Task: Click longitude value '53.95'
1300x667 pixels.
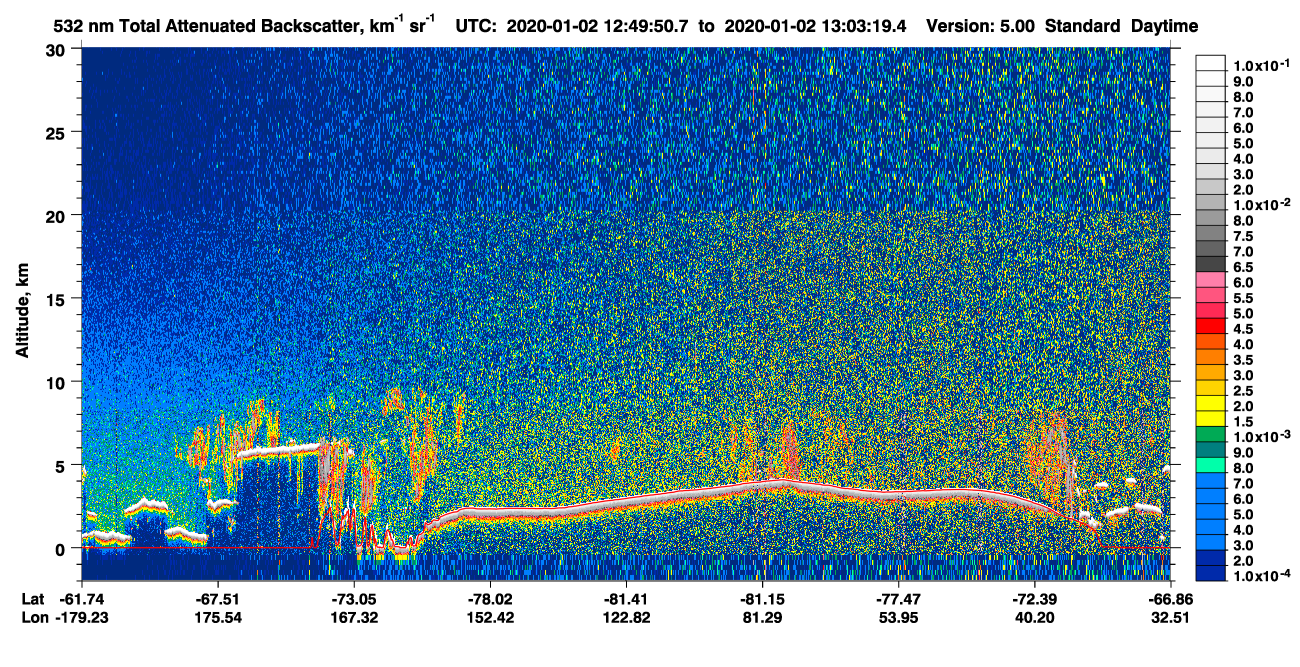Action: click(x=898, y=618)
